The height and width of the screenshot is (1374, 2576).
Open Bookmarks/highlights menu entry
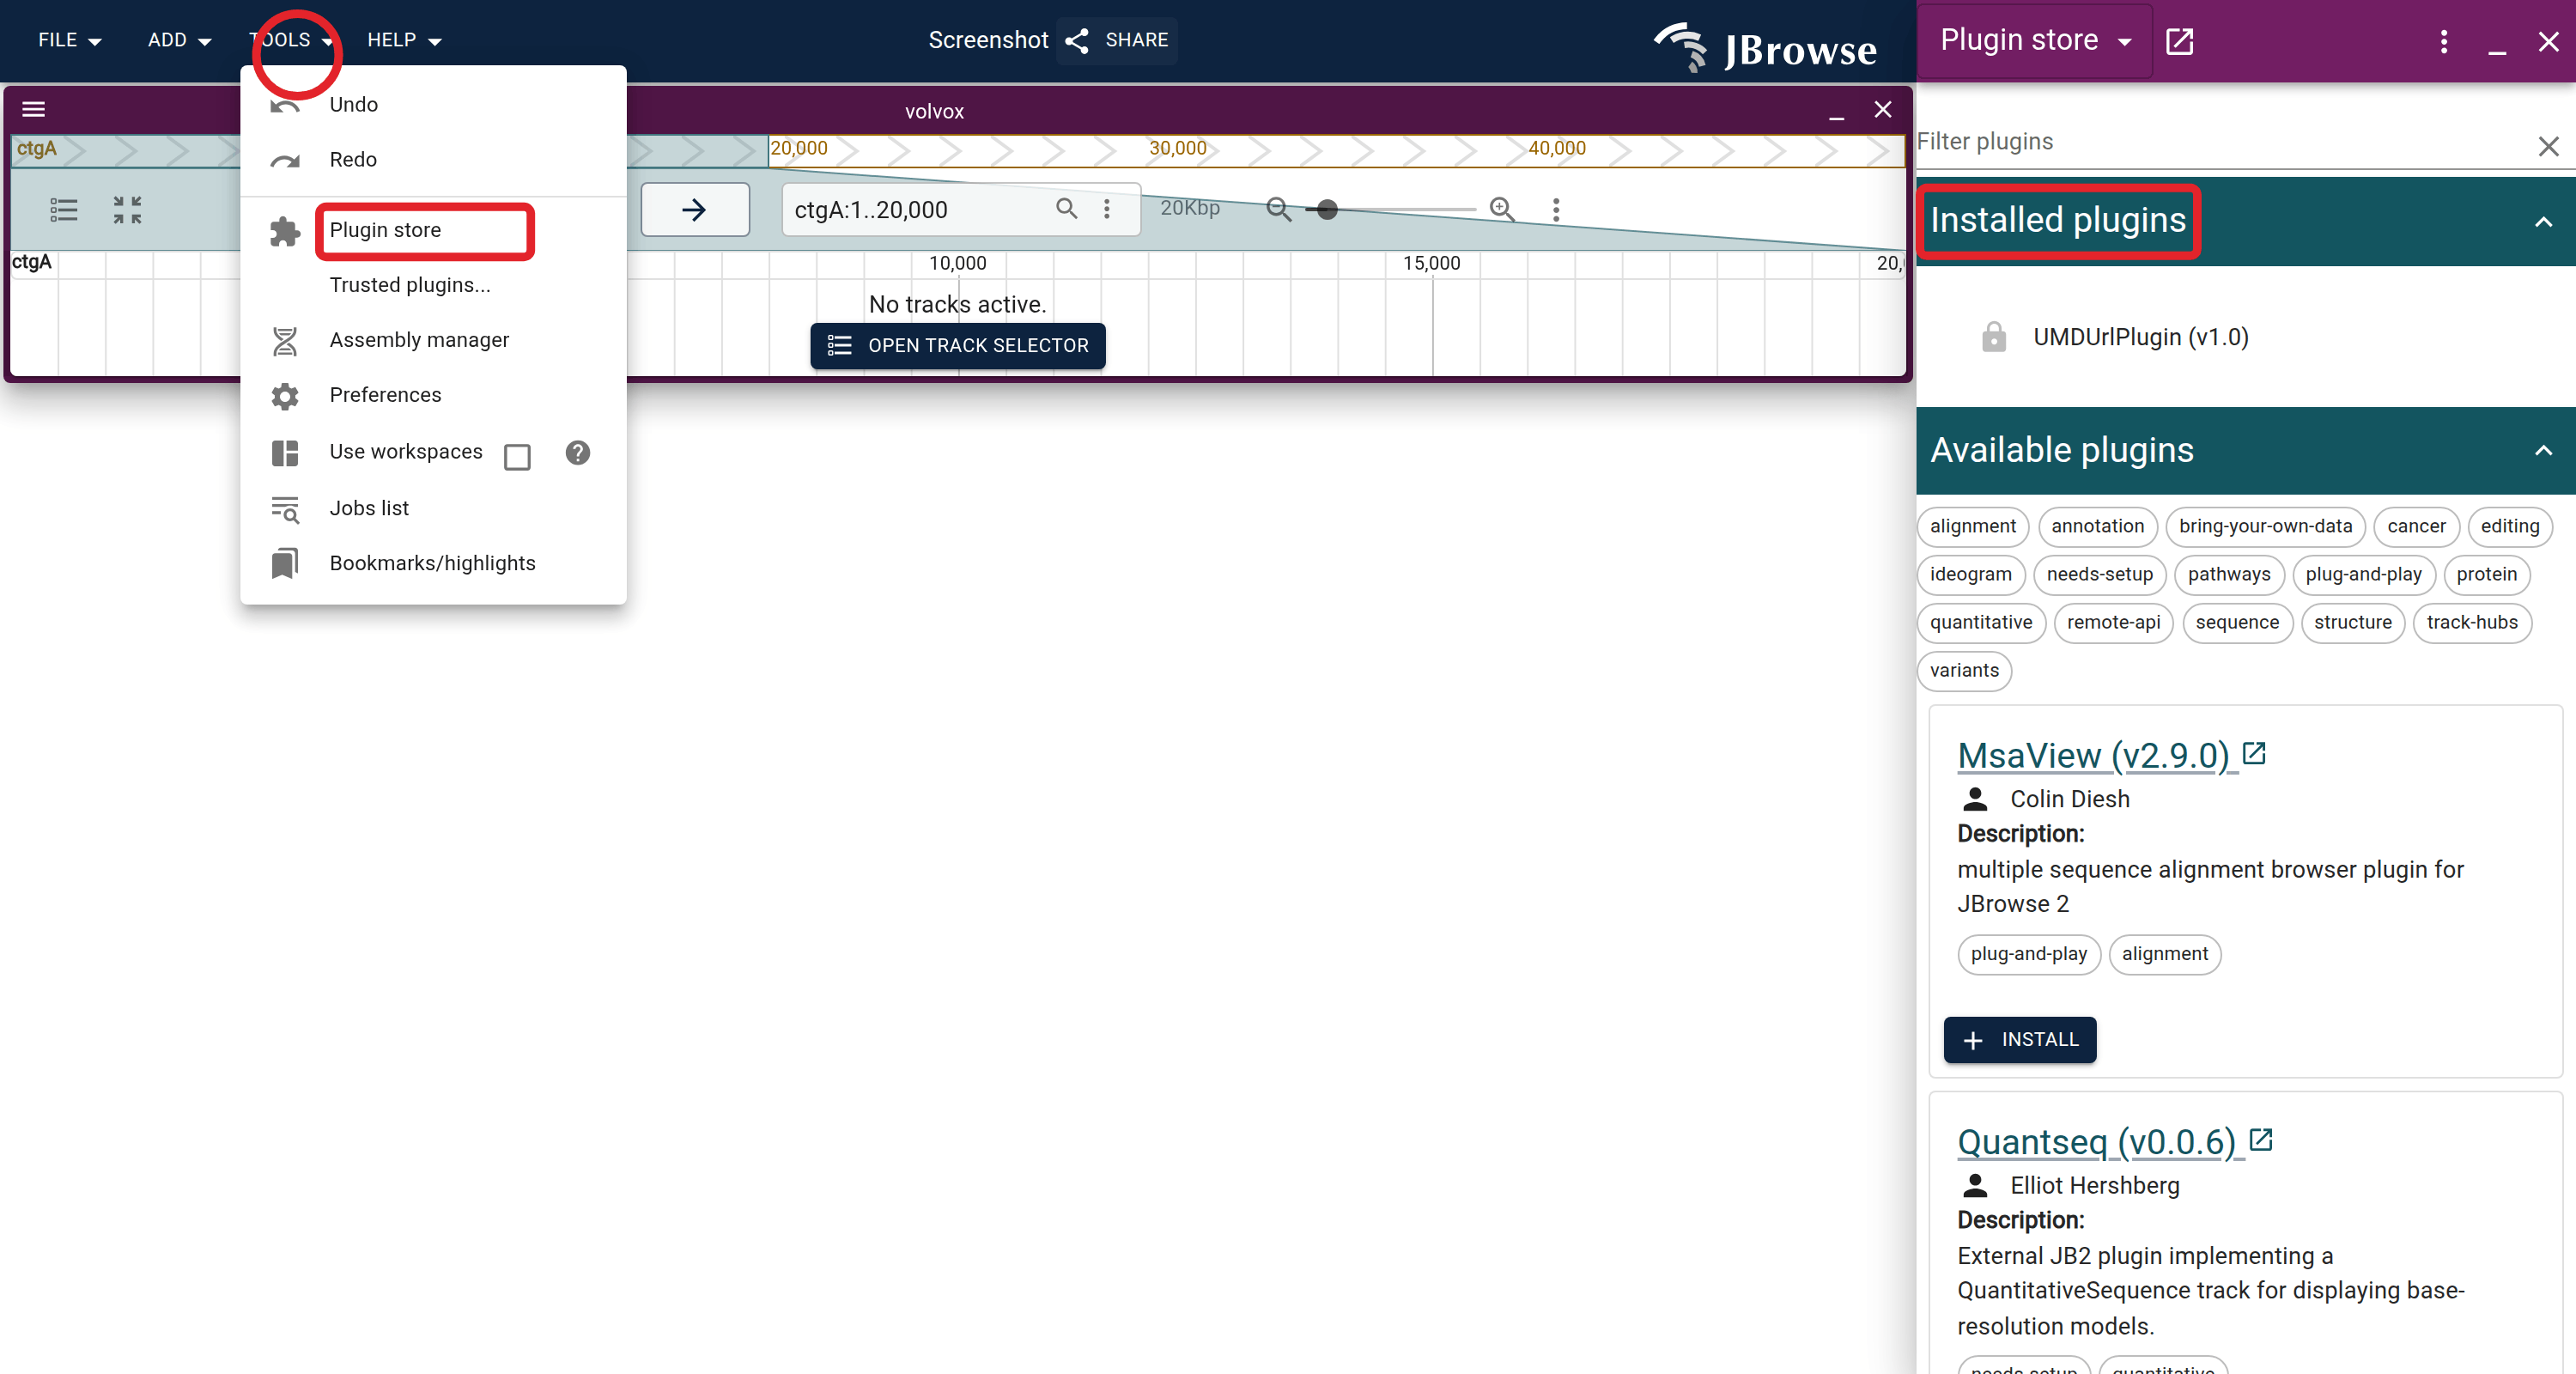[x=433, y=563]
